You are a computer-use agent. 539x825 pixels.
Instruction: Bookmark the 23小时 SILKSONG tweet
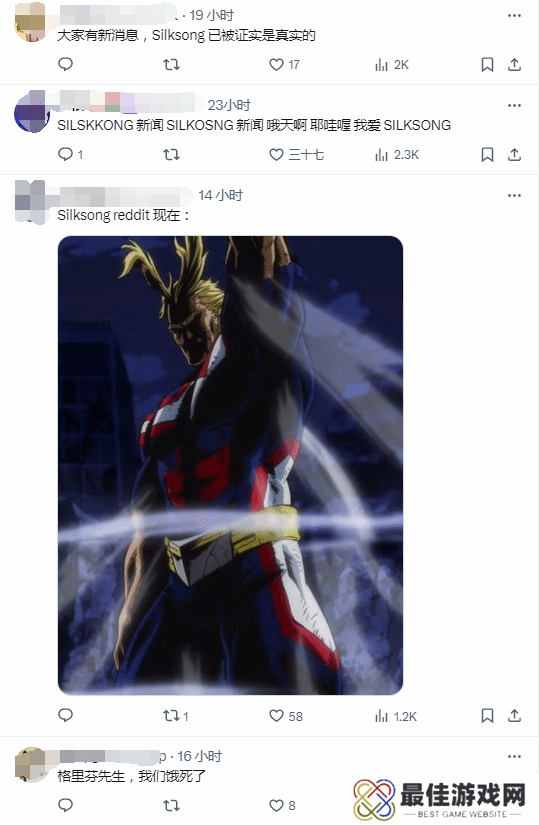pos(487,155)
